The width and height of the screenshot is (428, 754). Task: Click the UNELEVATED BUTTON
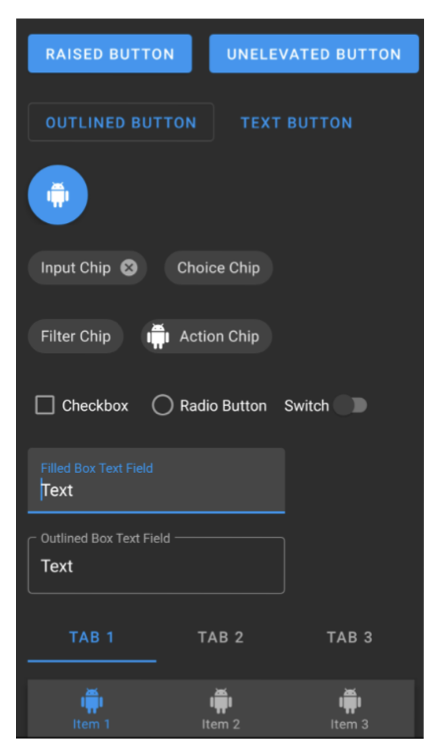pos(314,54)
